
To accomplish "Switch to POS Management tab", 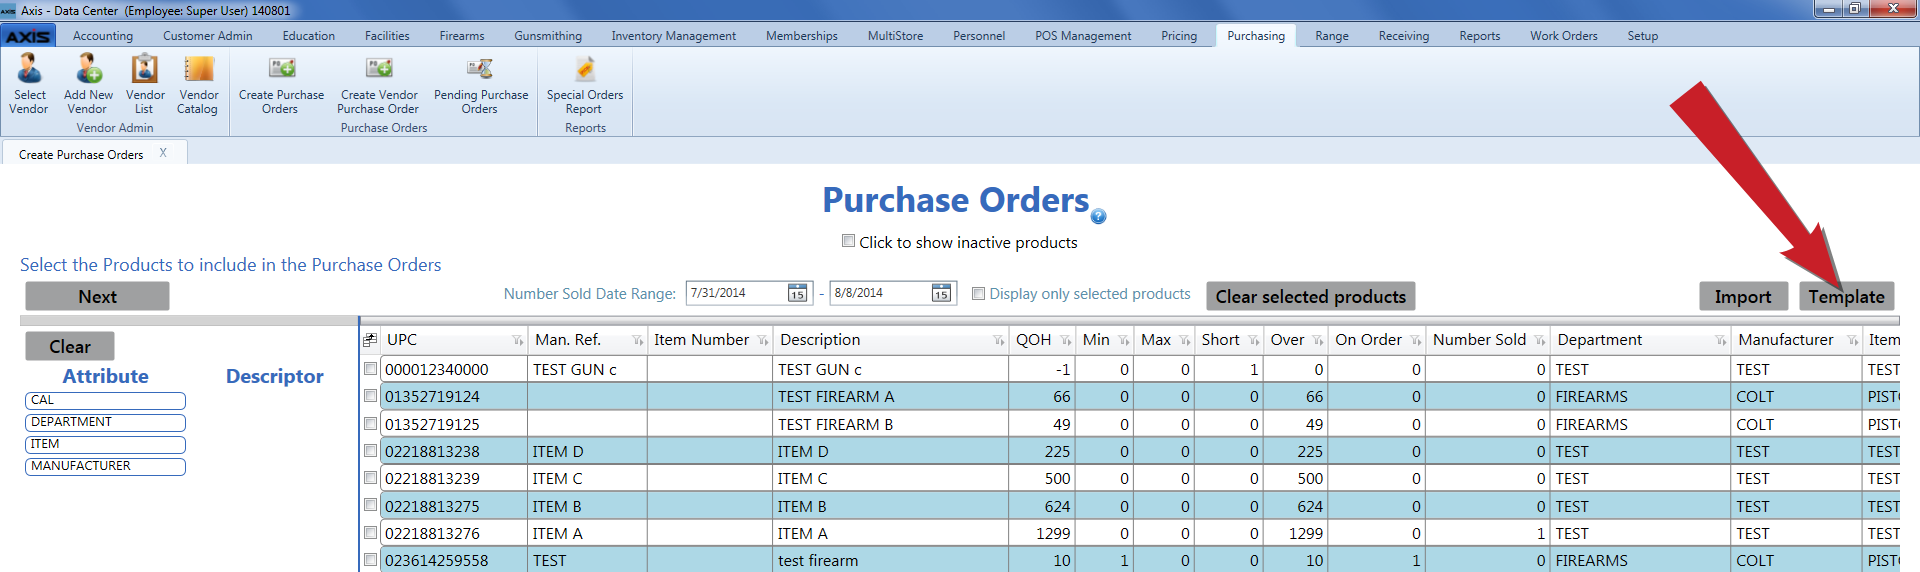I will click(1083, 36).
